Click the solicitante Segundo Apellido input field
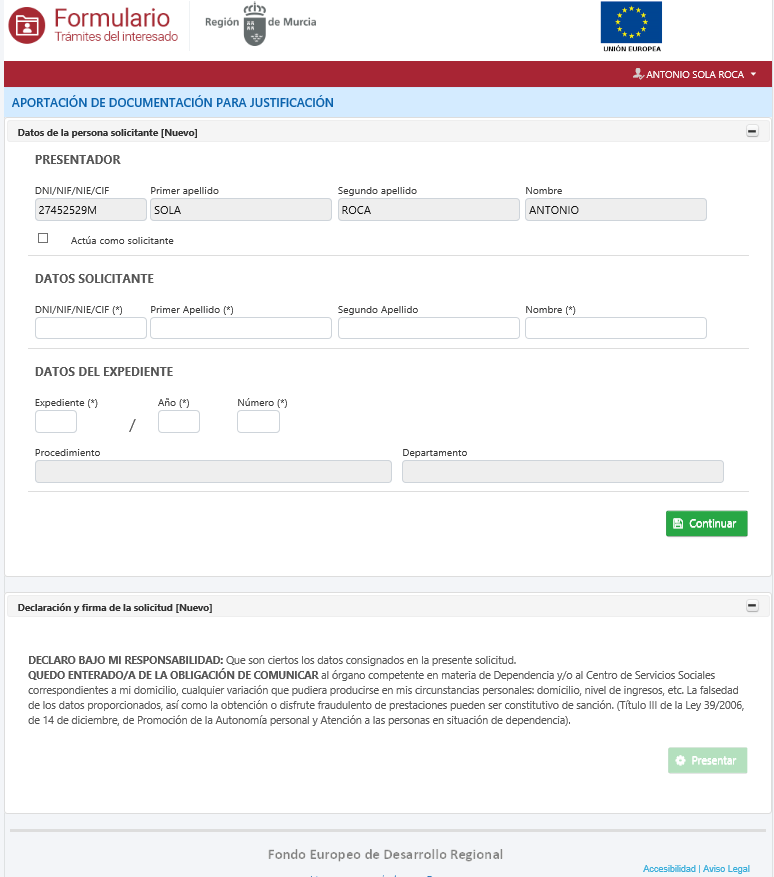The height and width of the screenshot is (877, 774). click(x=428, y=328)
